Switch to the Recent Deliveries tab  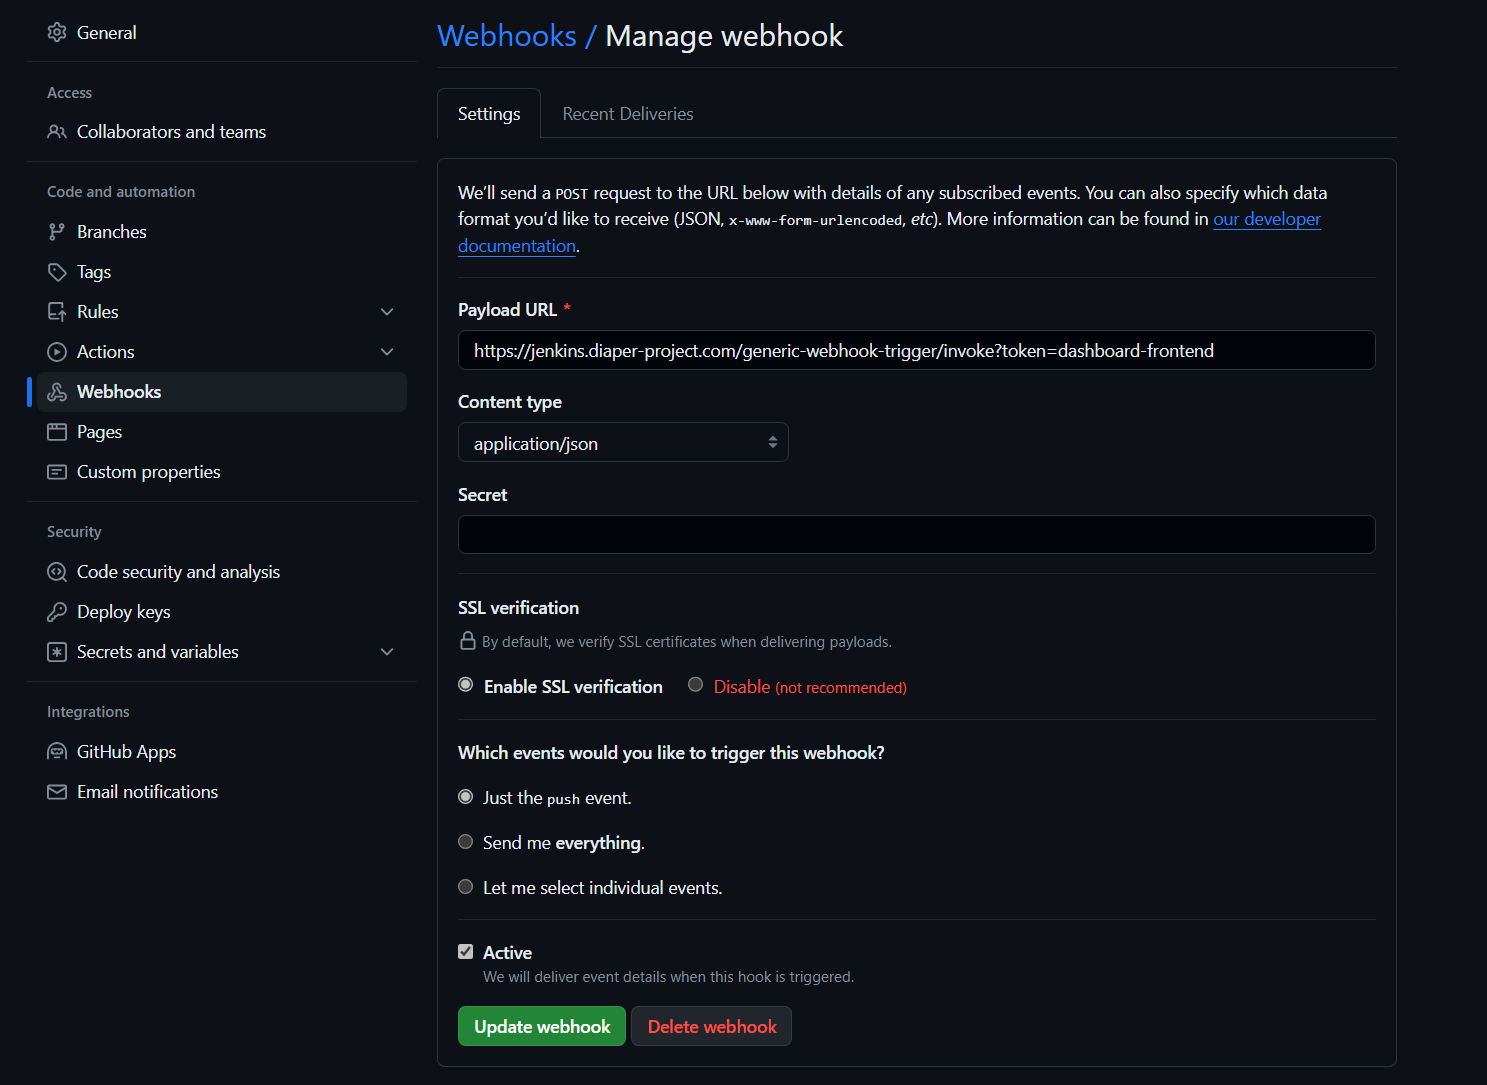pos(628,114)
